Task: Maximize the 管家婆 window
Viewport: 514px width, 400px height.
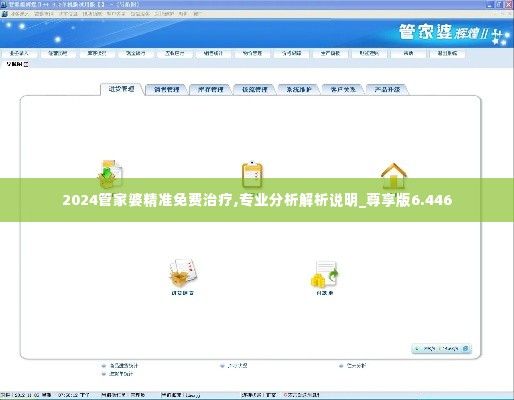Action: [499, 4]
